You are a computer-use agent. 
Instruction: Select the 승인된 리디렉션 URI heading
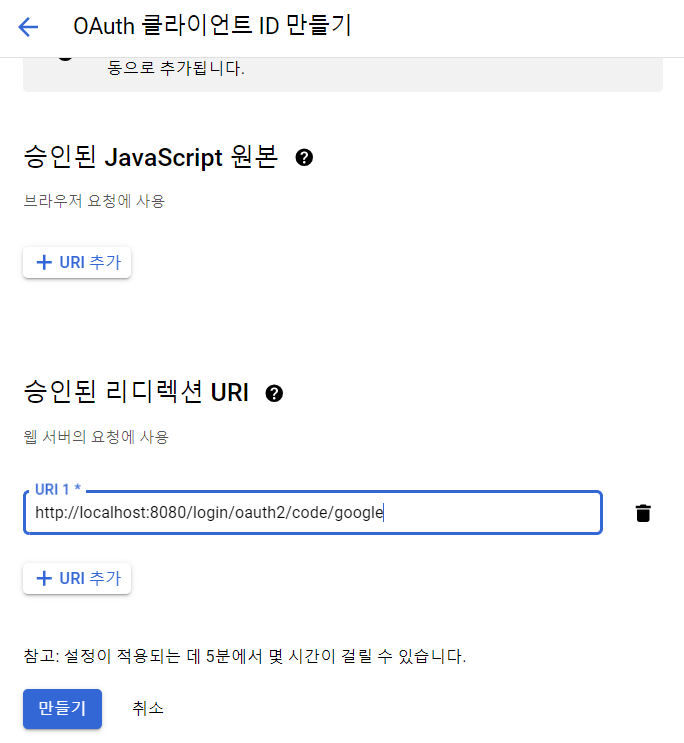[x=136, y=392]
